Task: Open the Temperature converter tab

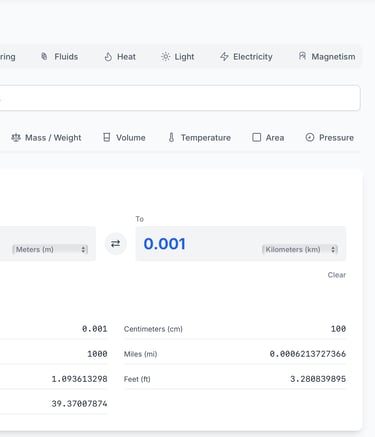Action: (x=199, y=138)
